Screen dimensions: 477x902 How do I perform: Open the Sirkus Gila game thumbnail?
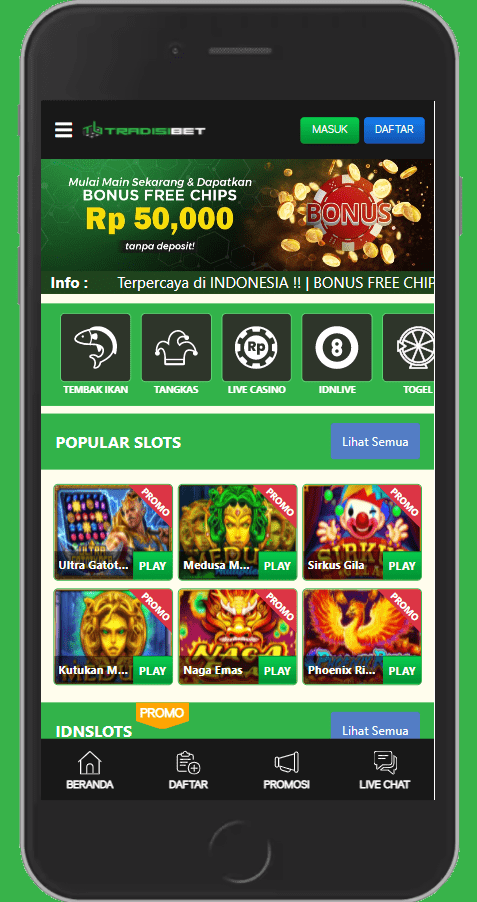(x=362, y=532)
